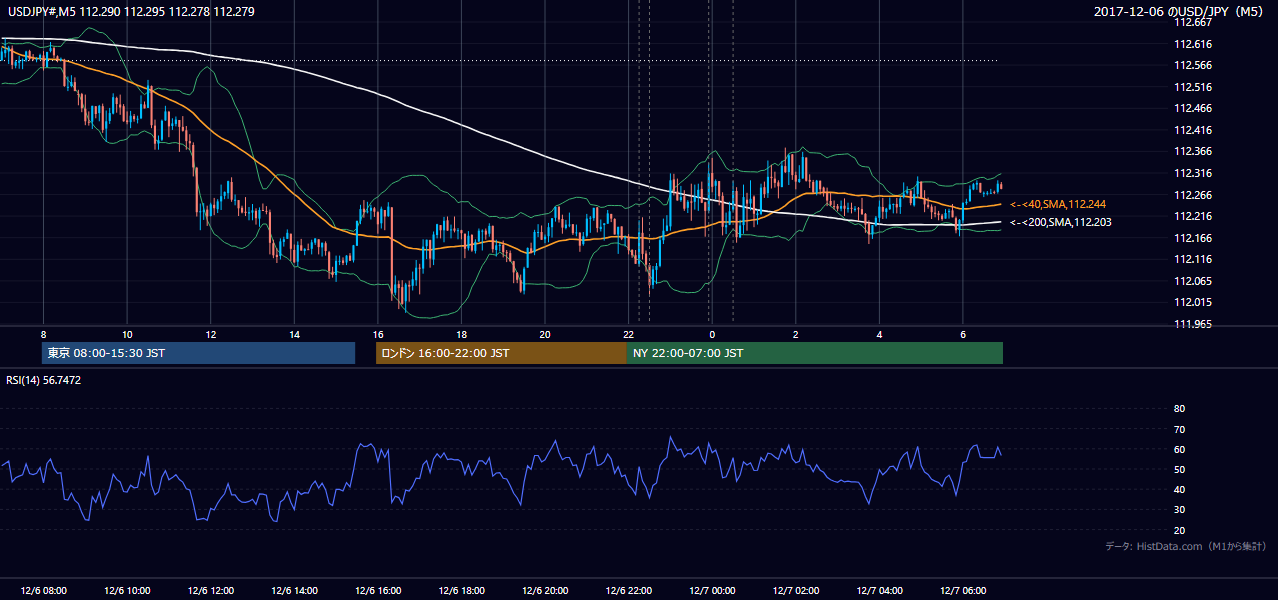Image resolution: width=1278 pixels, height=600 pixels.
Task: Click RSI scale level 60
Action: (1179, 449)
